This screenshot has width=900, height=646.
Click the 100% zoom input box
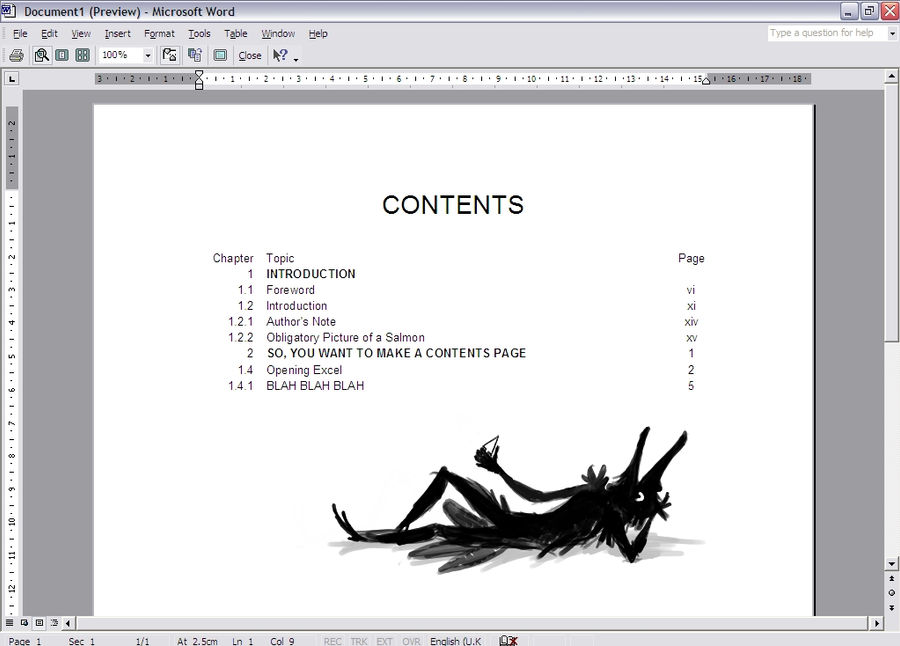[x=120, y=55]
